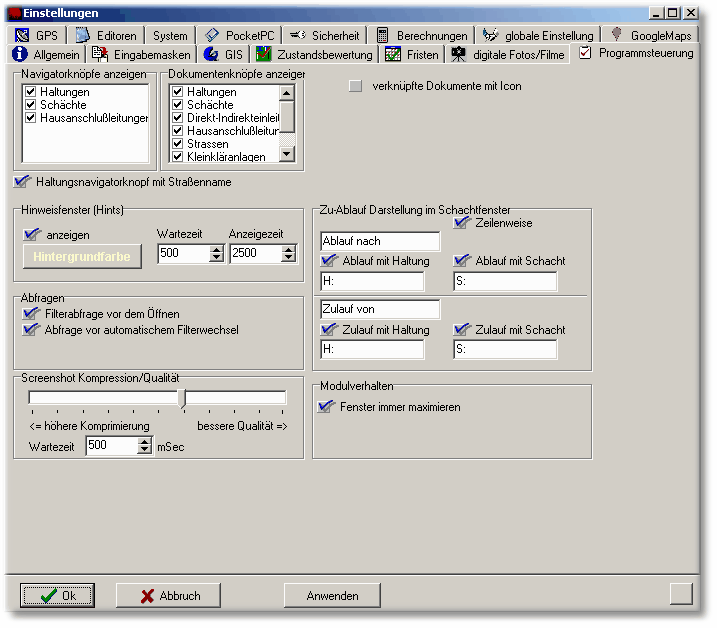Click the Editoren tab icon
Screen dimensions: 717x628
[x=83, y=35]
